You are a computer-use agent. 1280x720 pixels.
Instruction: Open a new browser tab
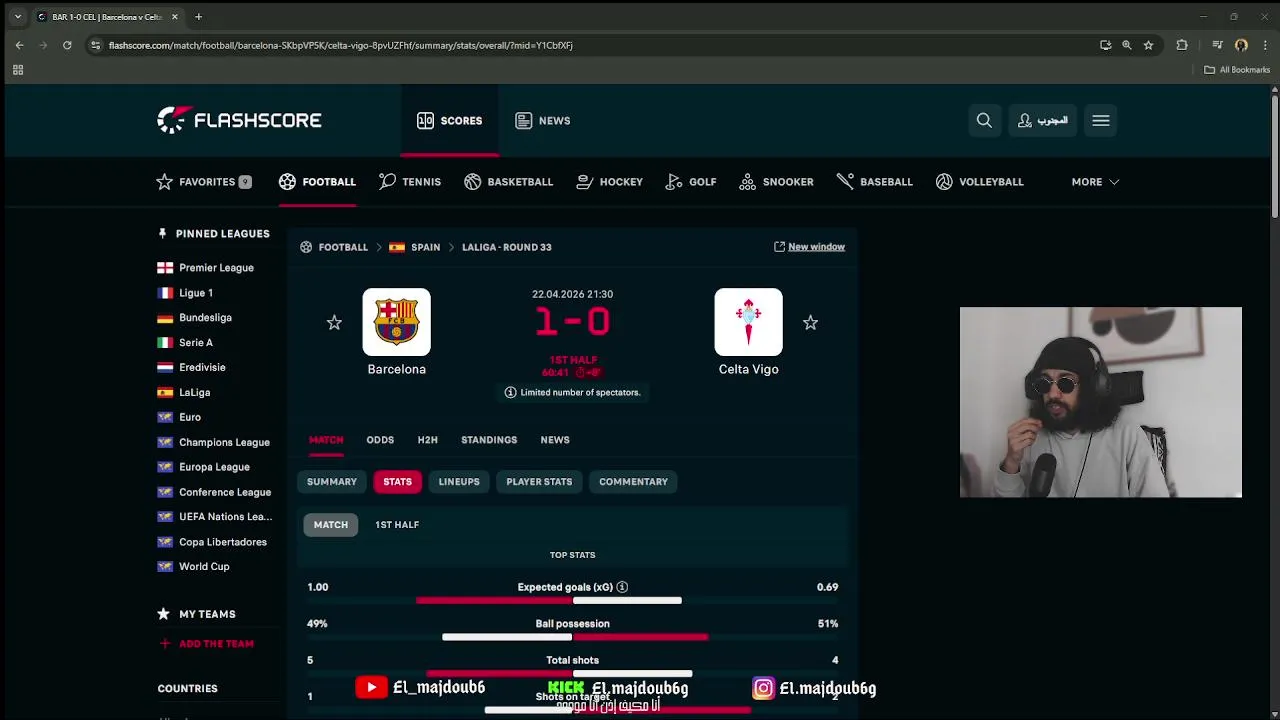(198, 17)
